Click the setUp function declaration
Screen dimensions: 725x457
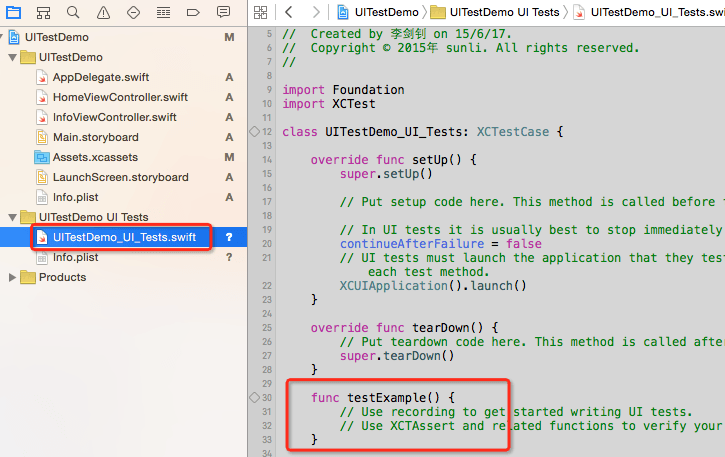pyautogui.click(x=393, y=160)
